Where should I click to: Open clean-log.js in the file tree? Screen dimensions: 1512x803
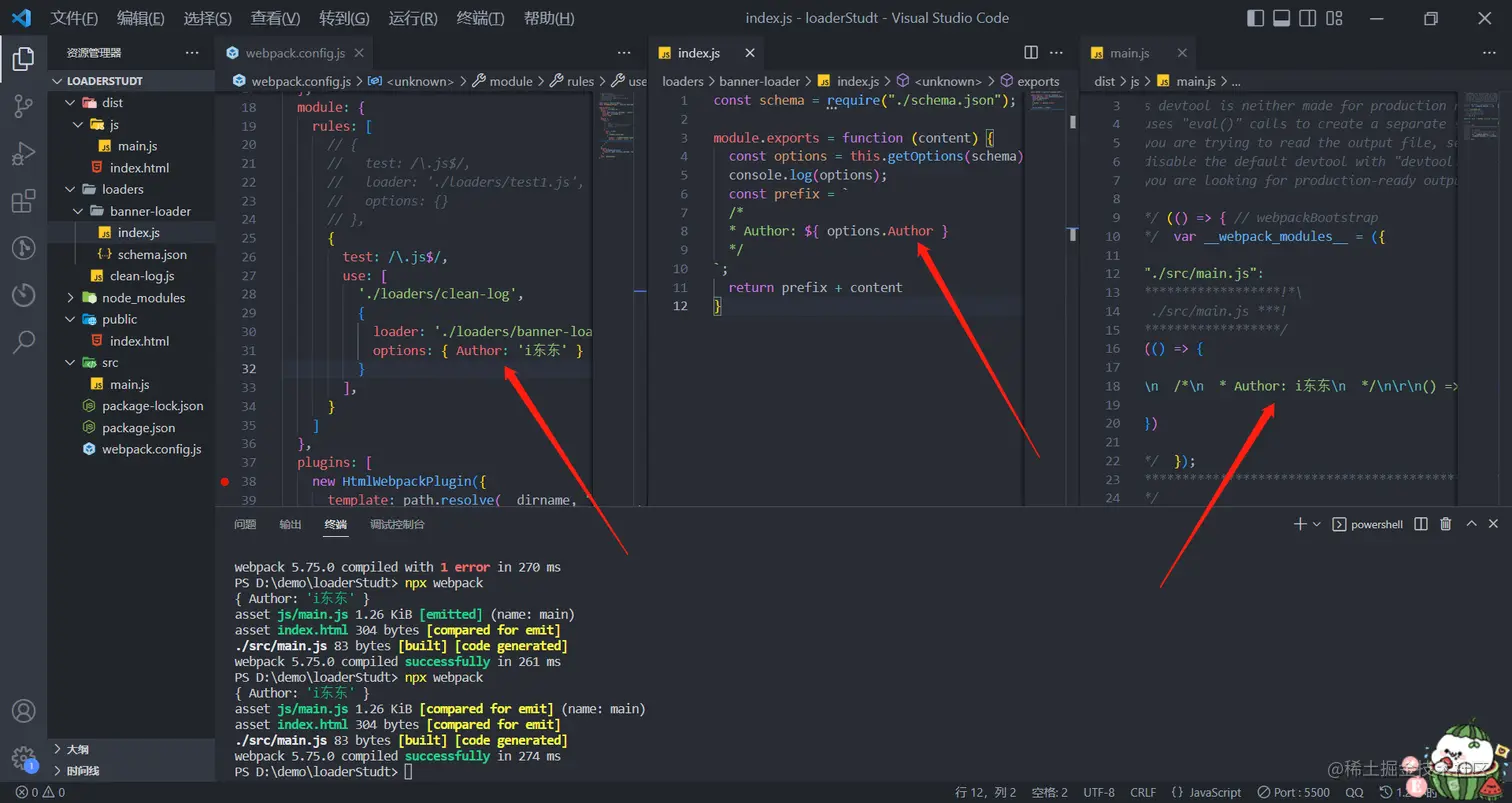(x=131, y=276)
